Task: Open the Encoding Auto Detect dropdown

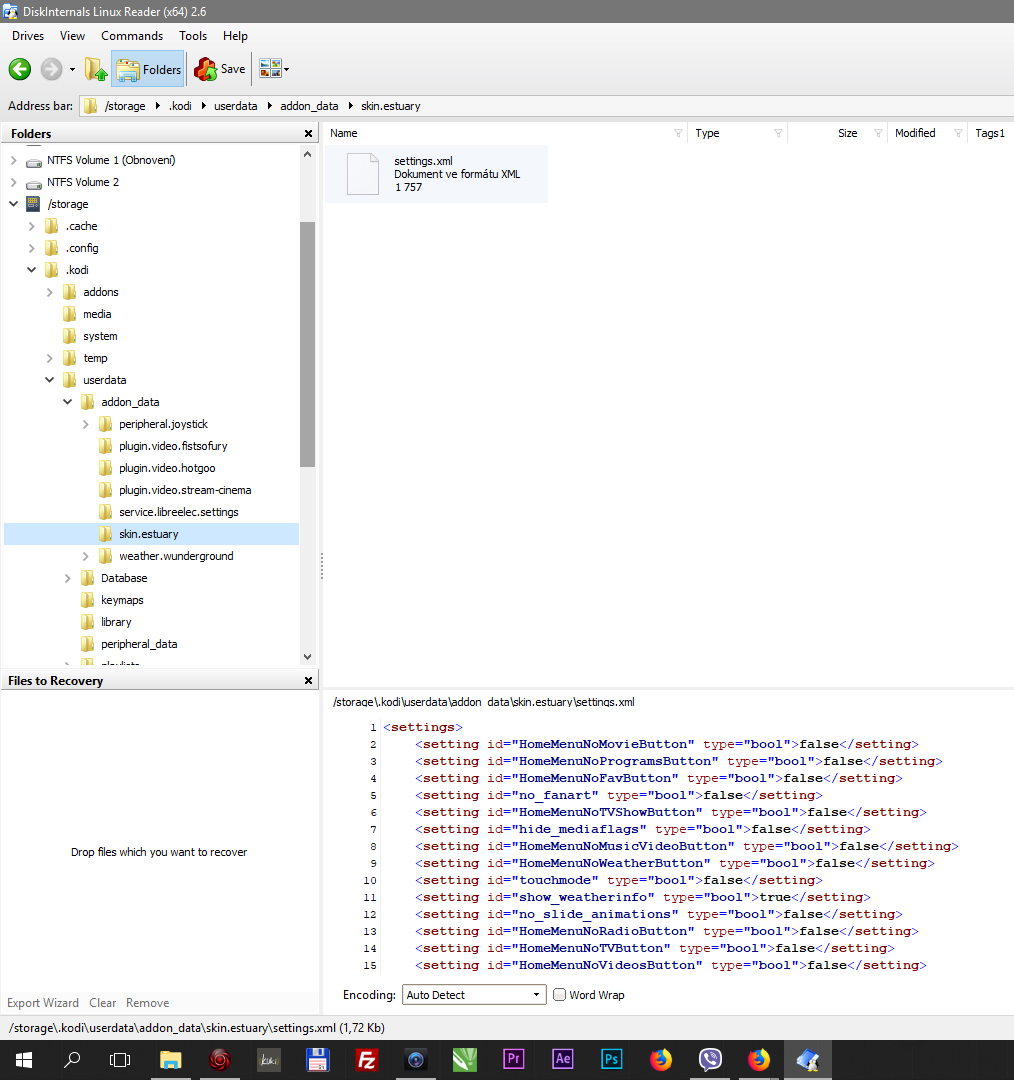Action: (x=474, y=995)
